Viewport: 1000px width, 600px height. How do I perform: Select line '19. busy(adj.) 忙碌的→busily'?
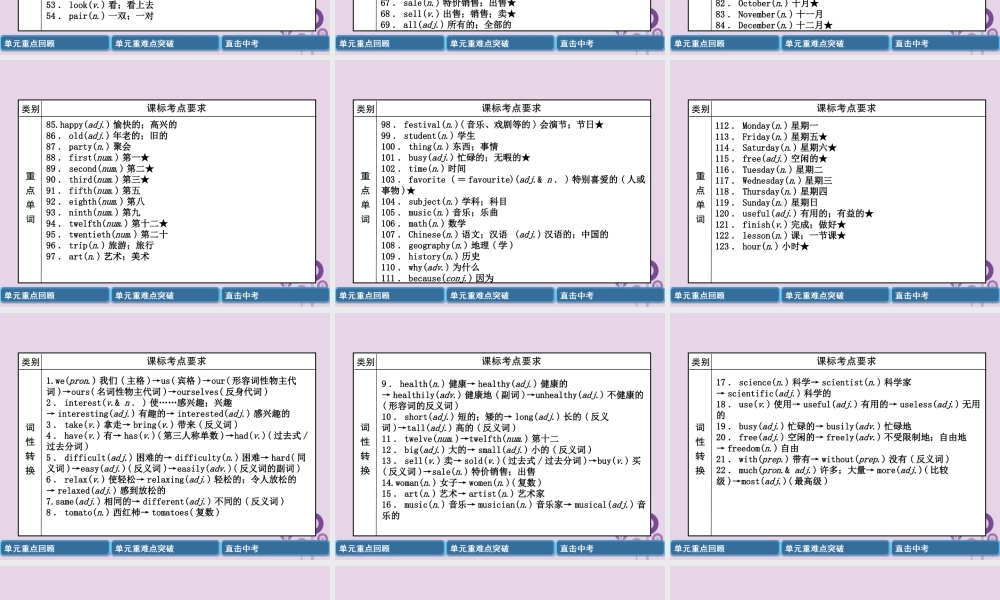pos(814,426)
